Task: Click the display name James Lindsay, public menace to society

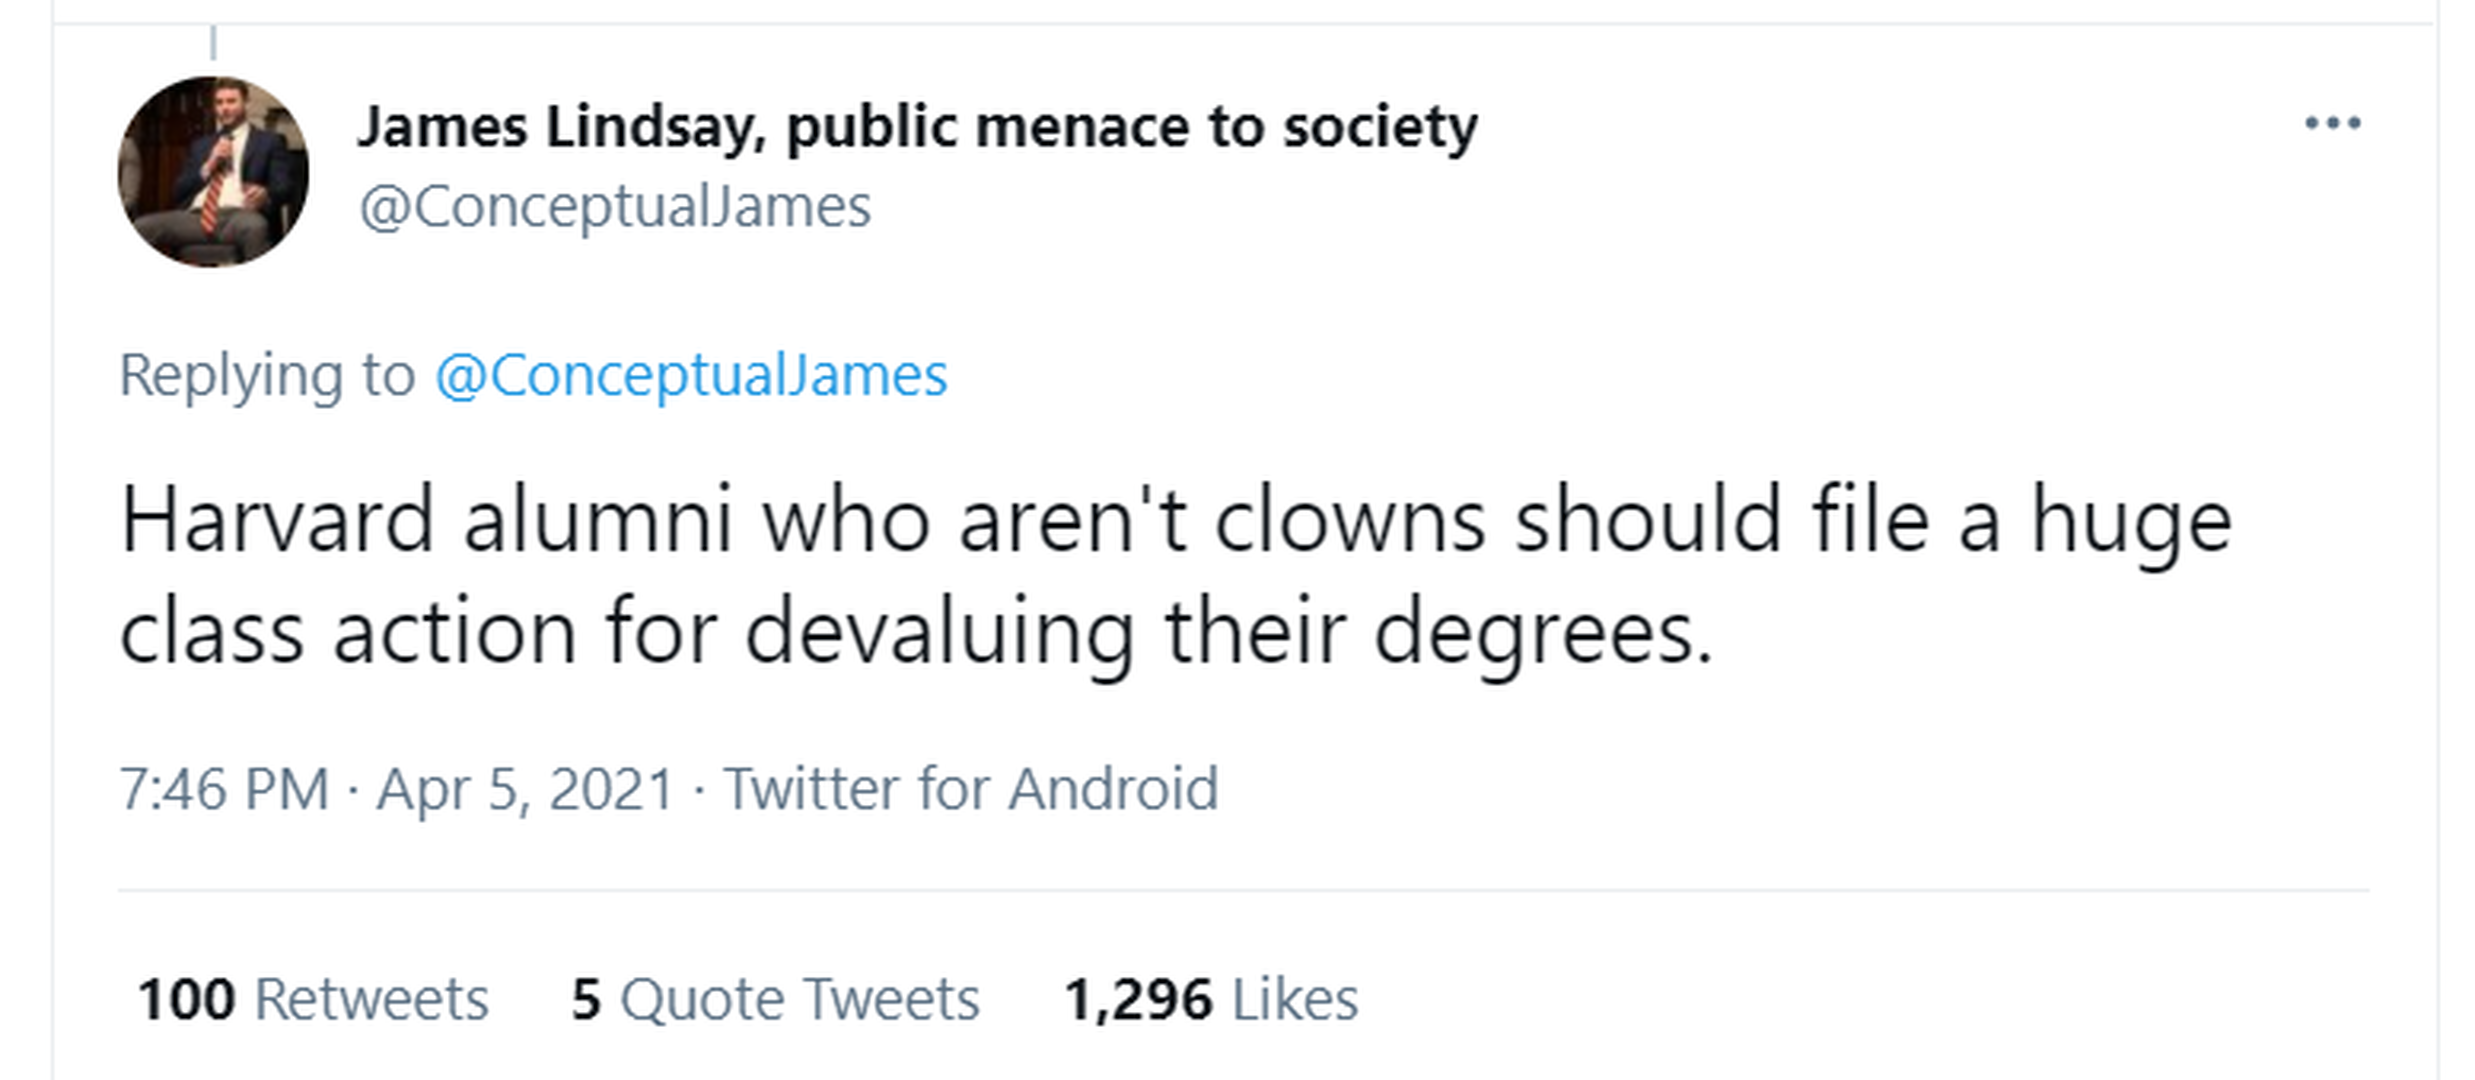Action: click(x=917, y=127)
